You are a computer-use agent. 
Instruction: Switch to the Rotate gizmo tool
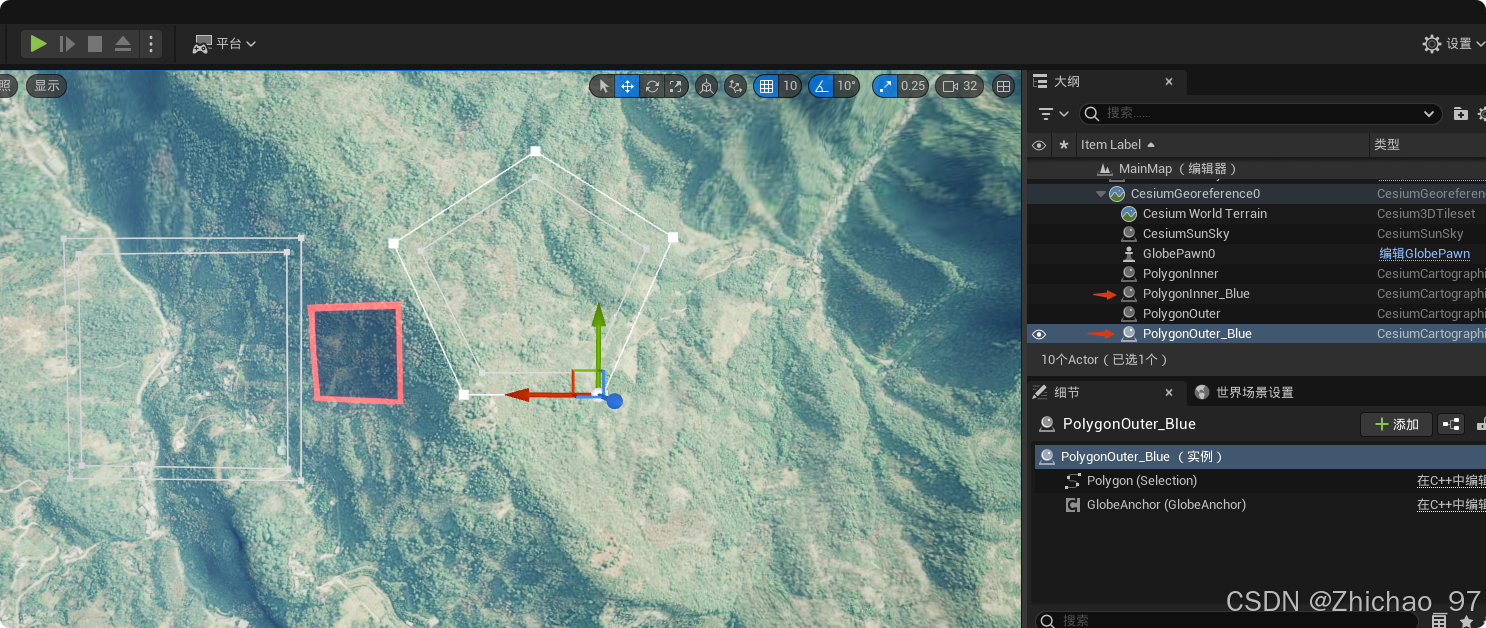(652, 86)
